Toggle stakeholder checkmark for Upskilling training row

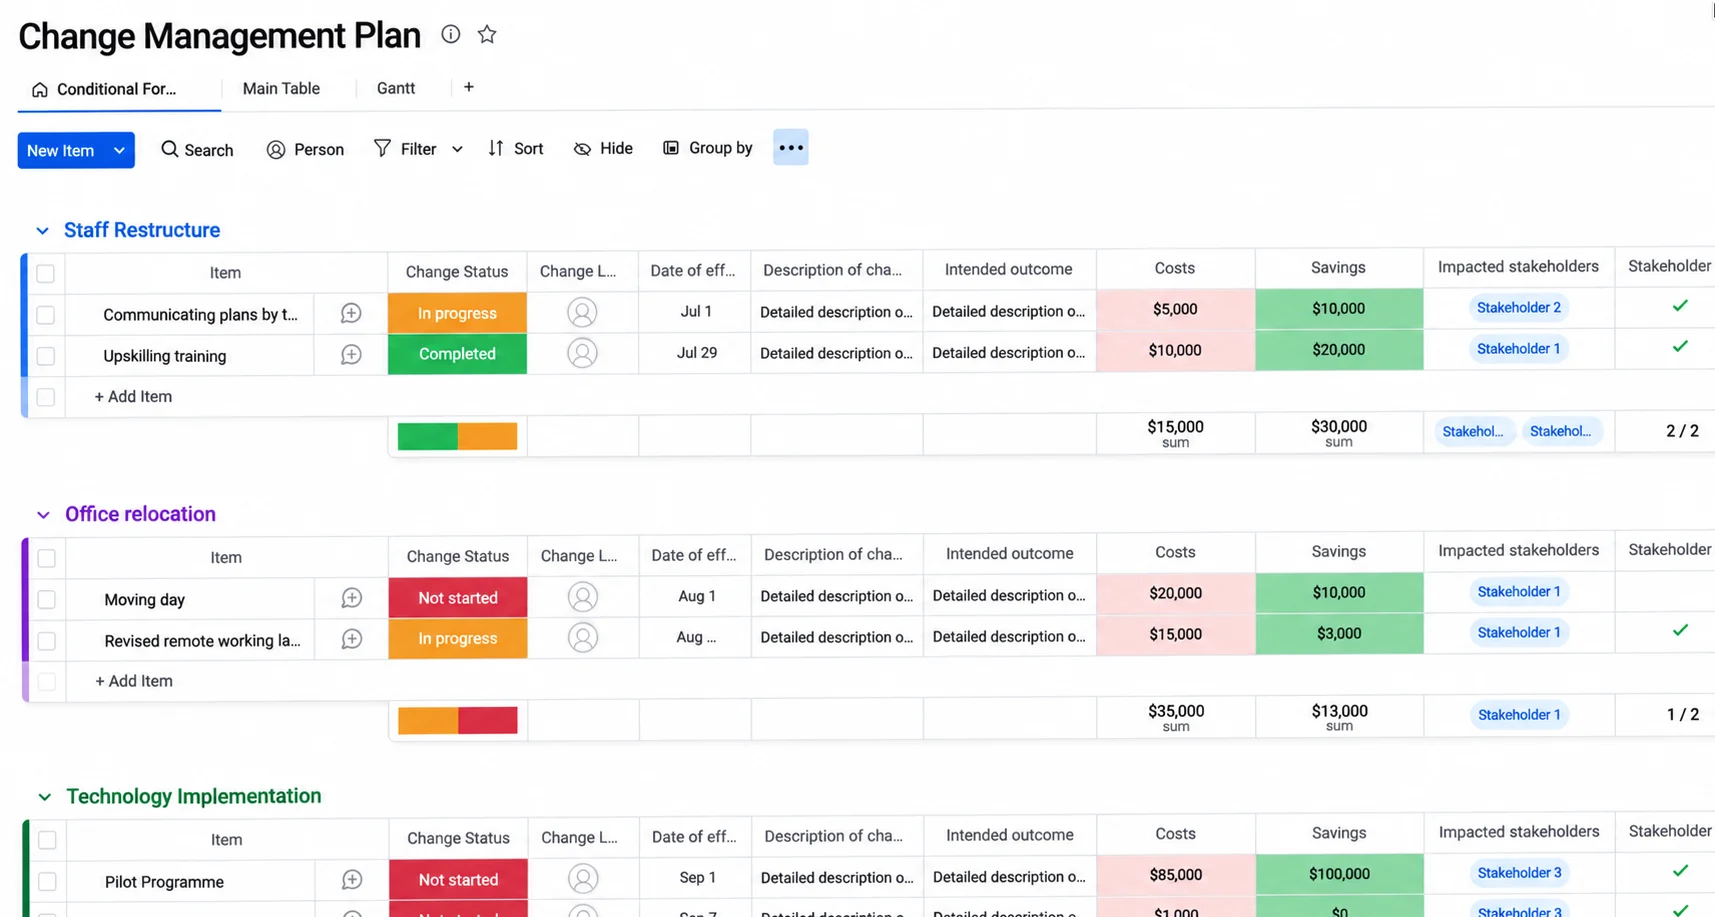point(1680,347)
